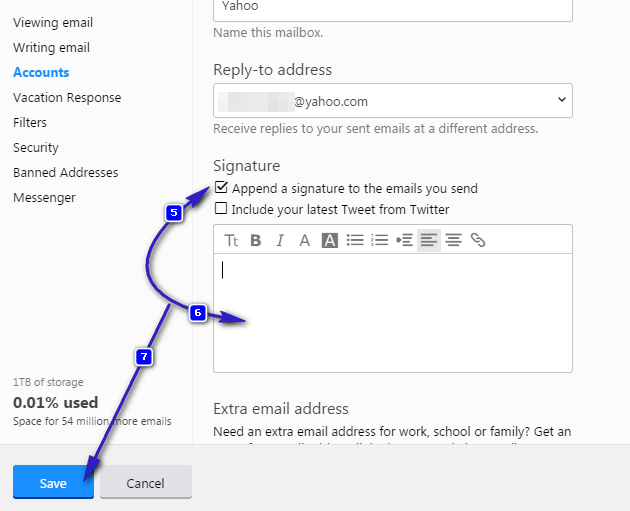Open the Filters settings

[x=30, y=123]
